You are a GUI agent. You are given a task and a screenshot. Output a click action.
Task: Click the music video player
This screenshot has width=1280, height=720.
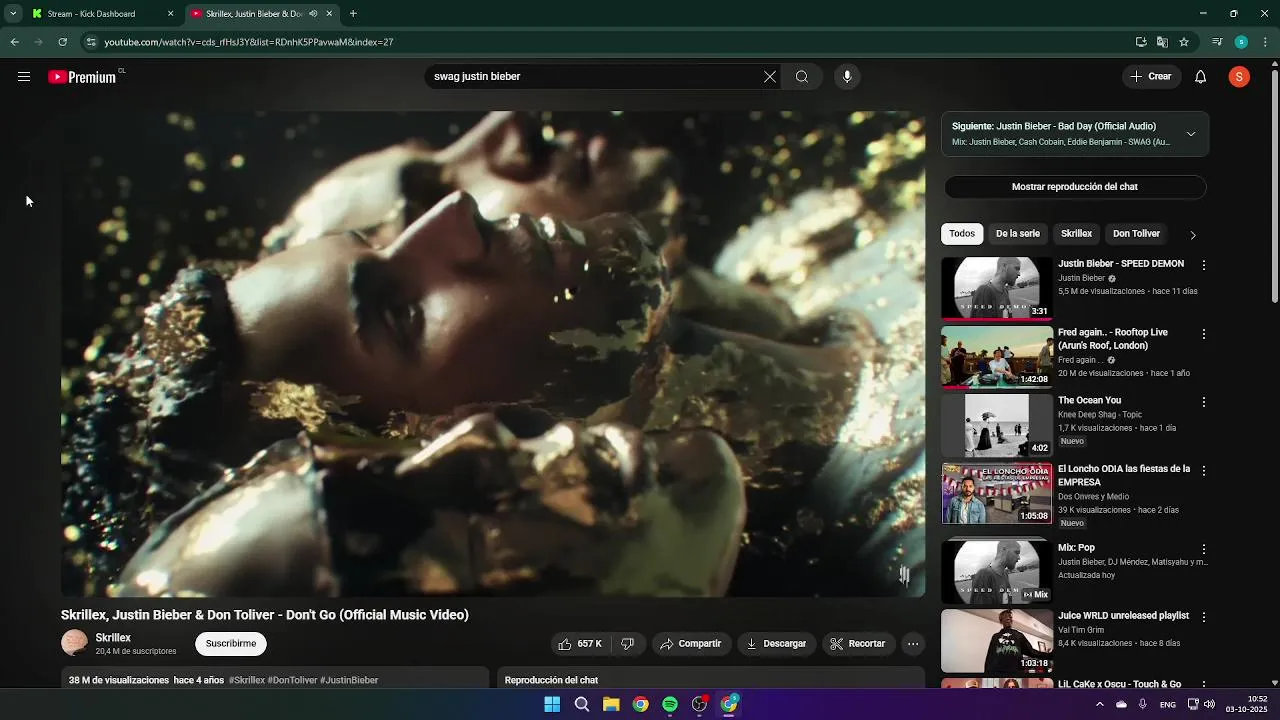pos(493,354)
